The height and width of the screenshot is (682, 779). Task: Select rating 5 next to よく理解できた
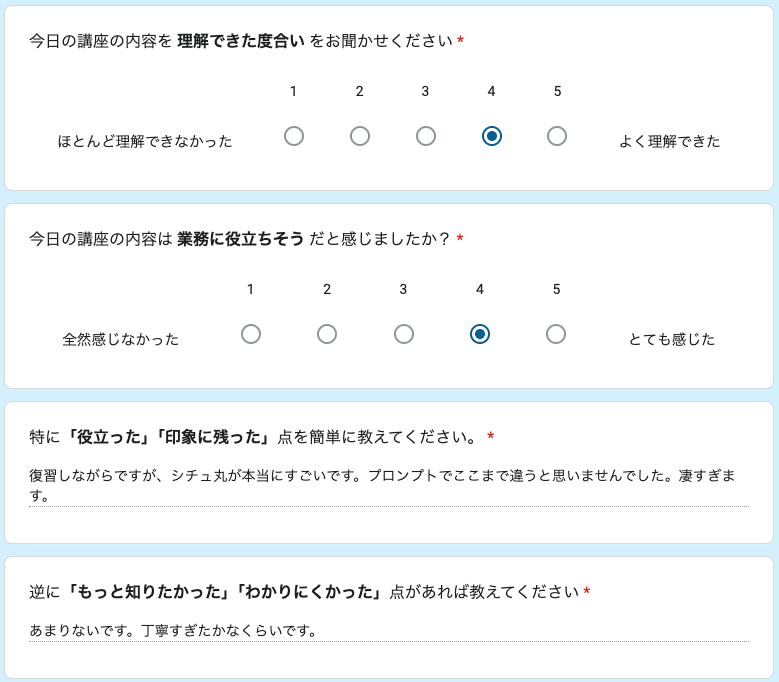click(557, 136)
